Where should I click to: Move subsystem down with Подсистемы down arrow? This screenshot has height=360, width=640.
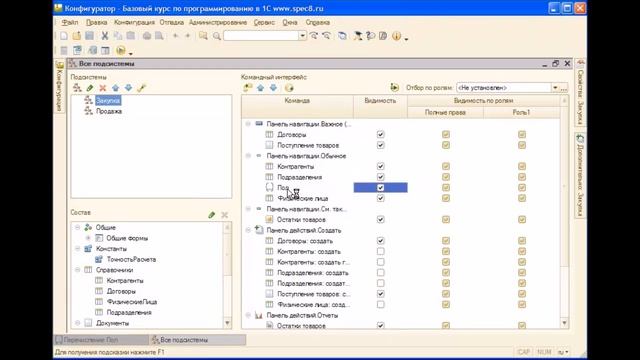click(129, 88)
